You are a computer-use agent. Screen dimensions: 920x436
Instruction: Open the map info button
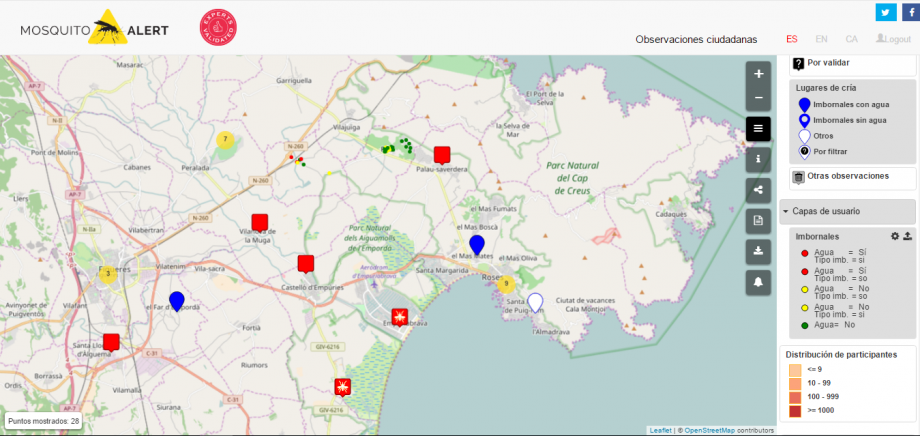tap(758, 159)
